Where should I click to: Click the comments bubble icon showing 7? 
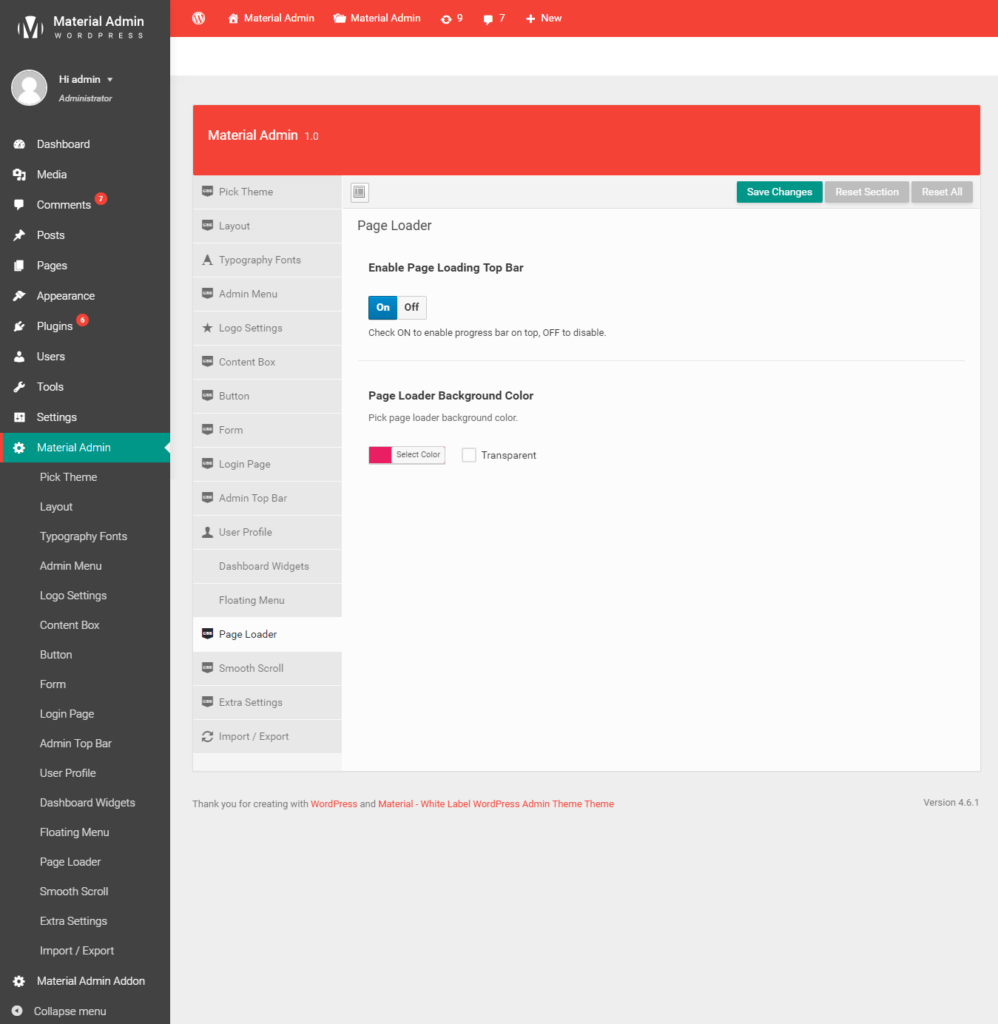[488, 19]
